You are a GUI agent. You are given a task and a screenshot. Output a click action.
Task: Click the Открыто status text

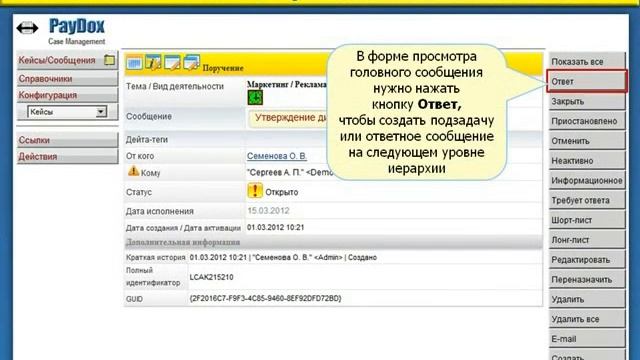pyautogui.click(x=282, y=192)
